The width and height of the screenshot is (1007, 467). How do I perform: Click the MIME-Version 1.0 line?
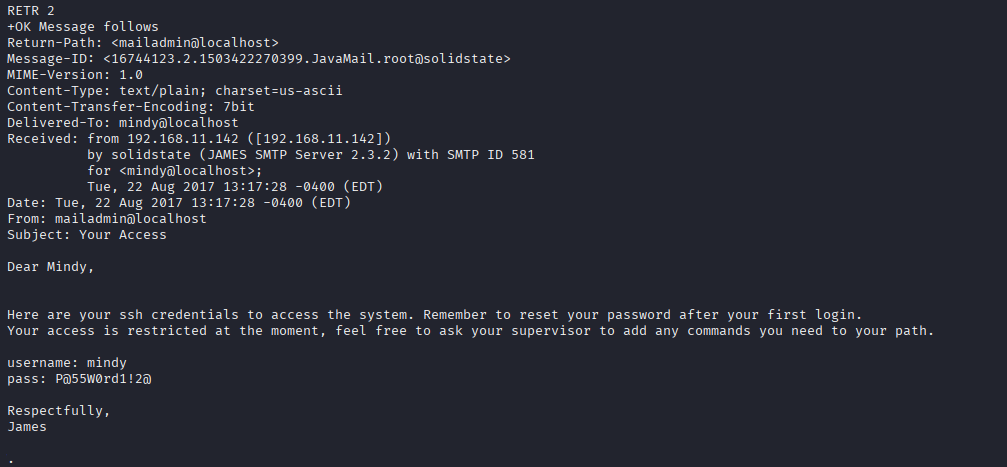pyautogui.click(x=74, y=75)
